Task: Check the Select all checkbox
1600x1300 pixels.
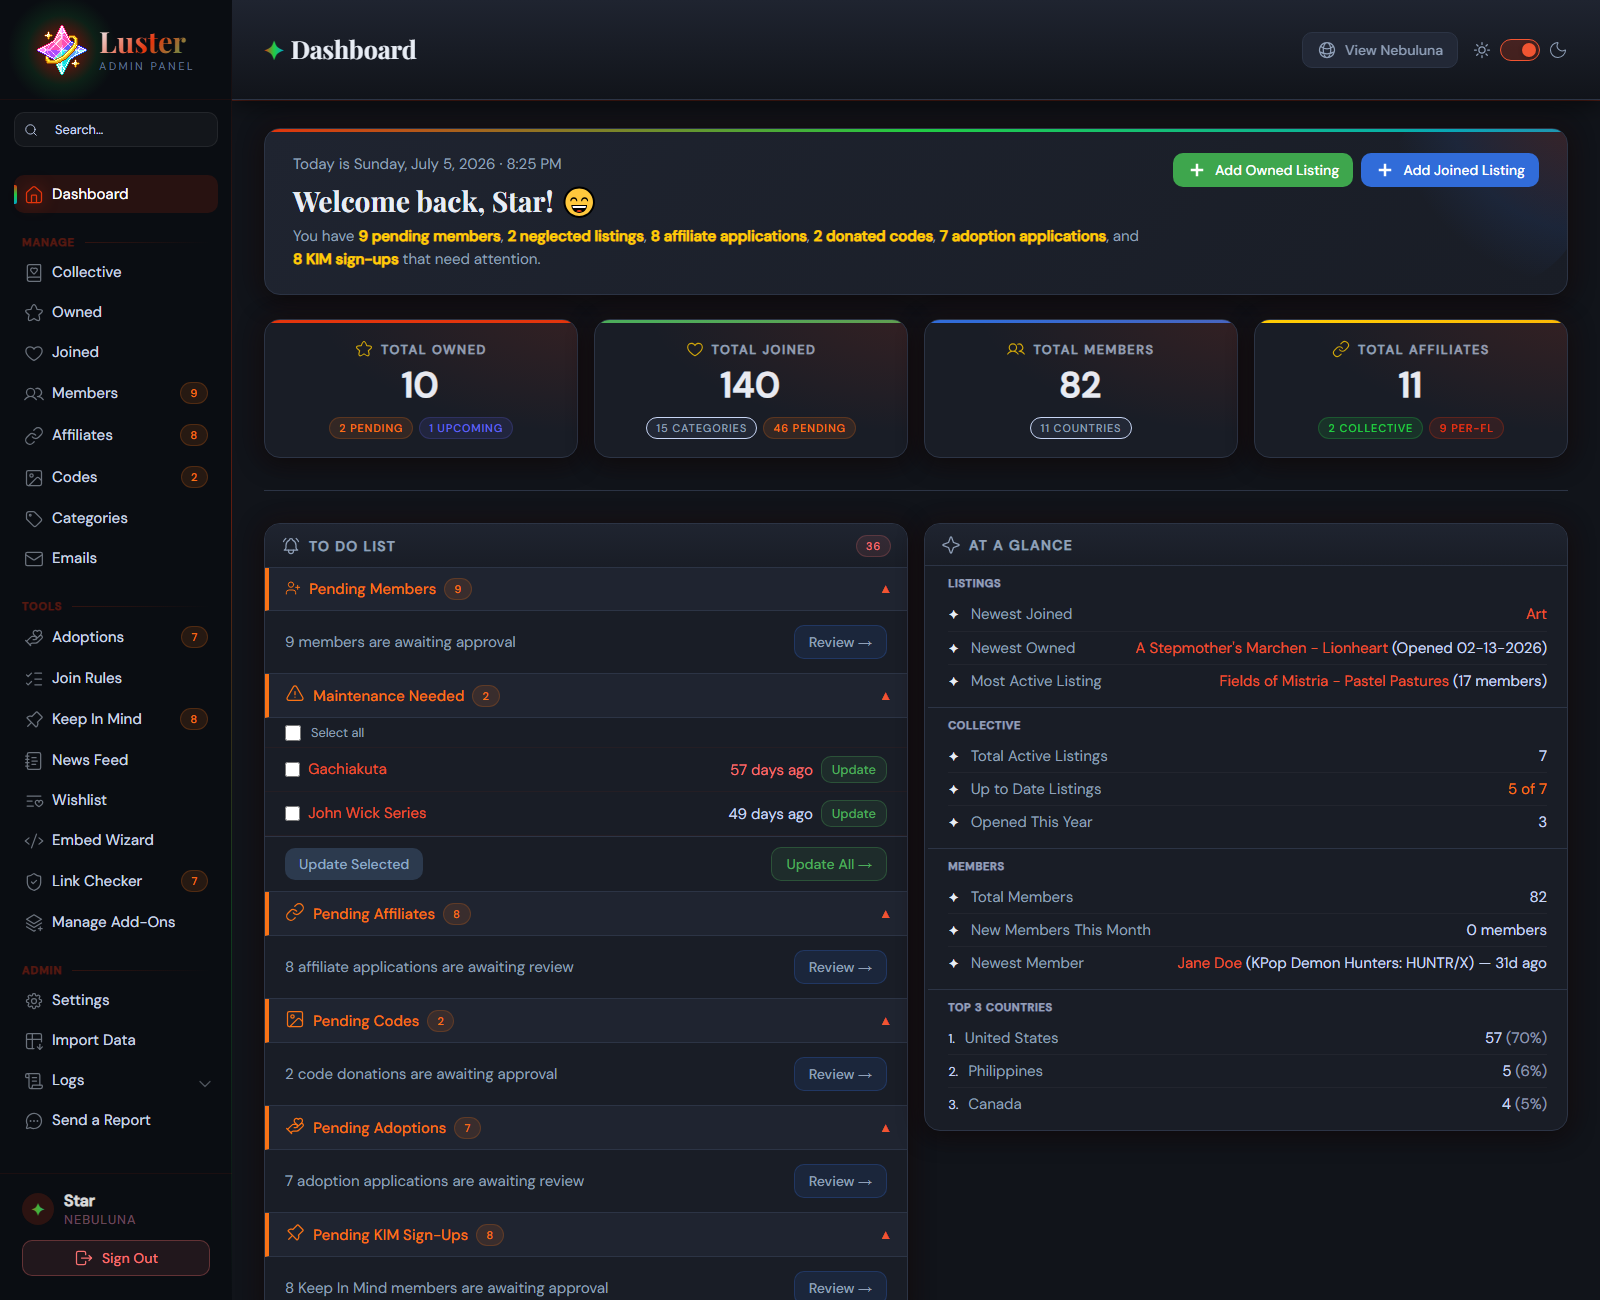Action: click(x=293, y=733)
